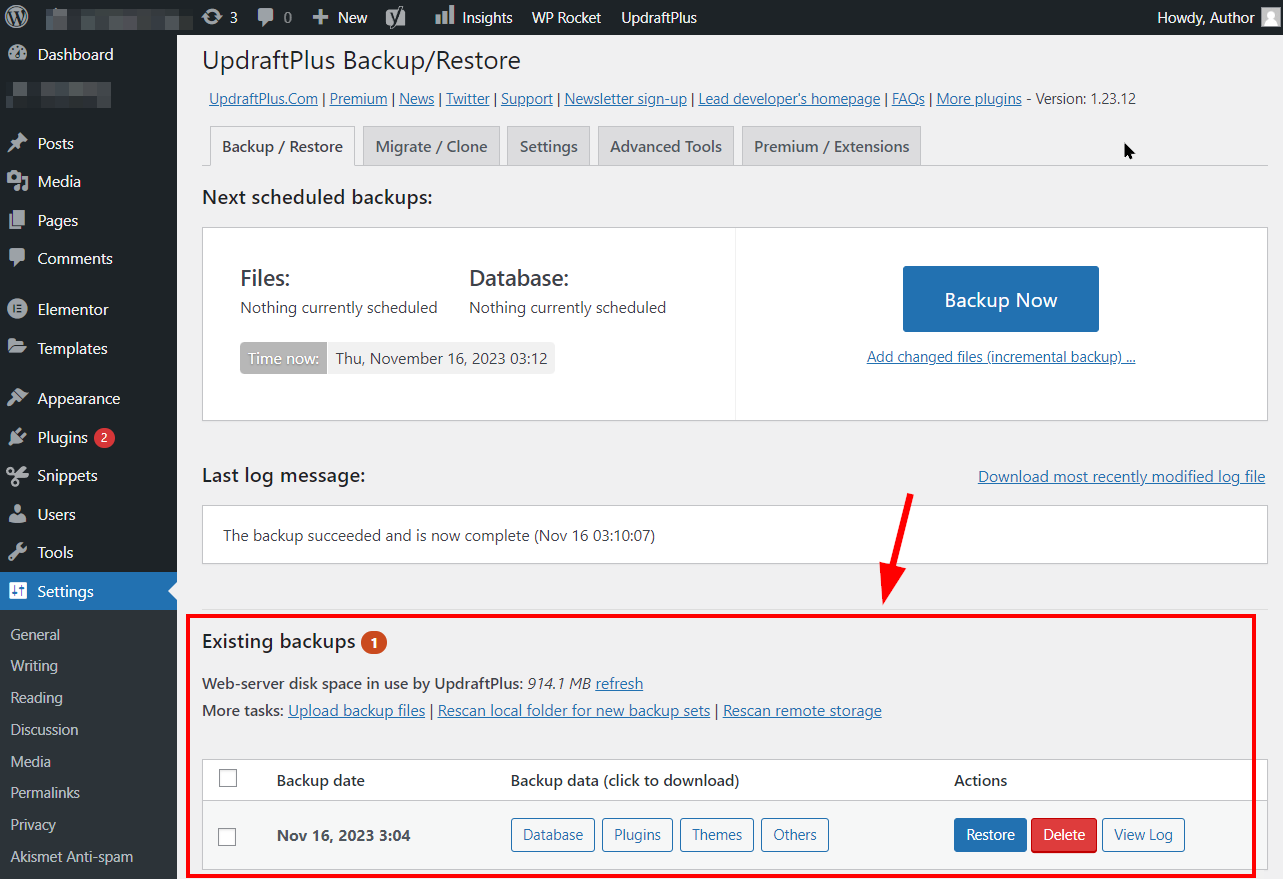
Task: Open WP Rocket in the admin bar
Action: click(x=566, y=17)
